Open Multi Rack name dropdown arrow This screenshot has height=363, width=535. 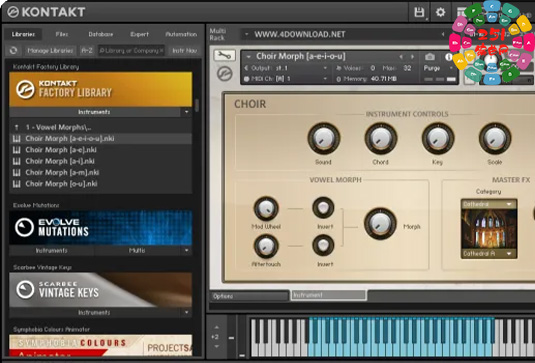click(x=246, y=34)
